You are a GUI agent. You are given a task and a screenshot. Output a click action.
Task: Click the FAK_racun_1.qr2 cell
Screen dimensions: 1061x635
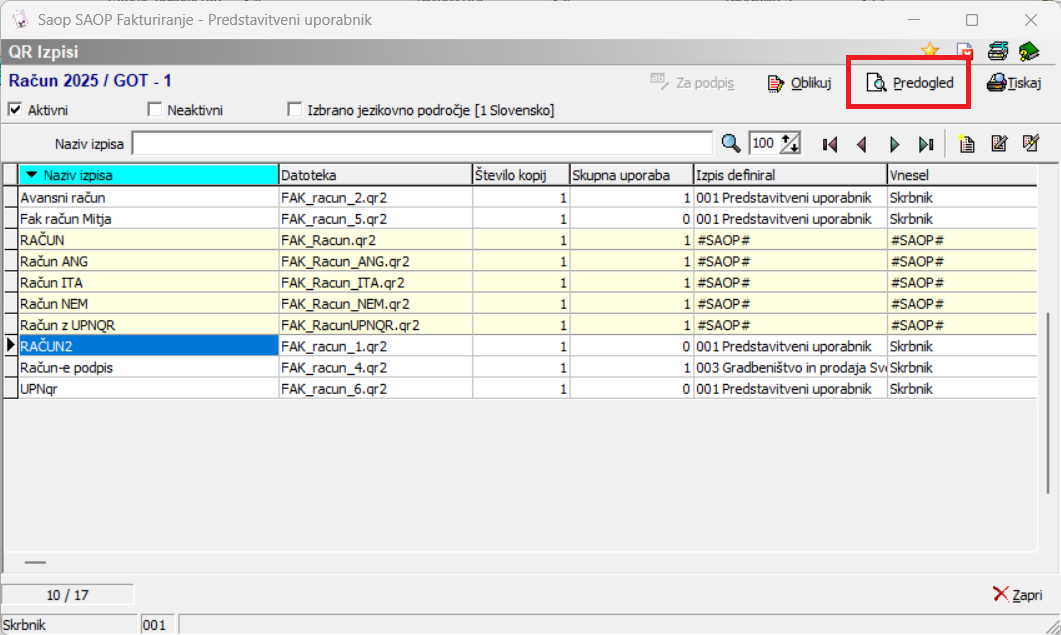click(x=376, y=346)
